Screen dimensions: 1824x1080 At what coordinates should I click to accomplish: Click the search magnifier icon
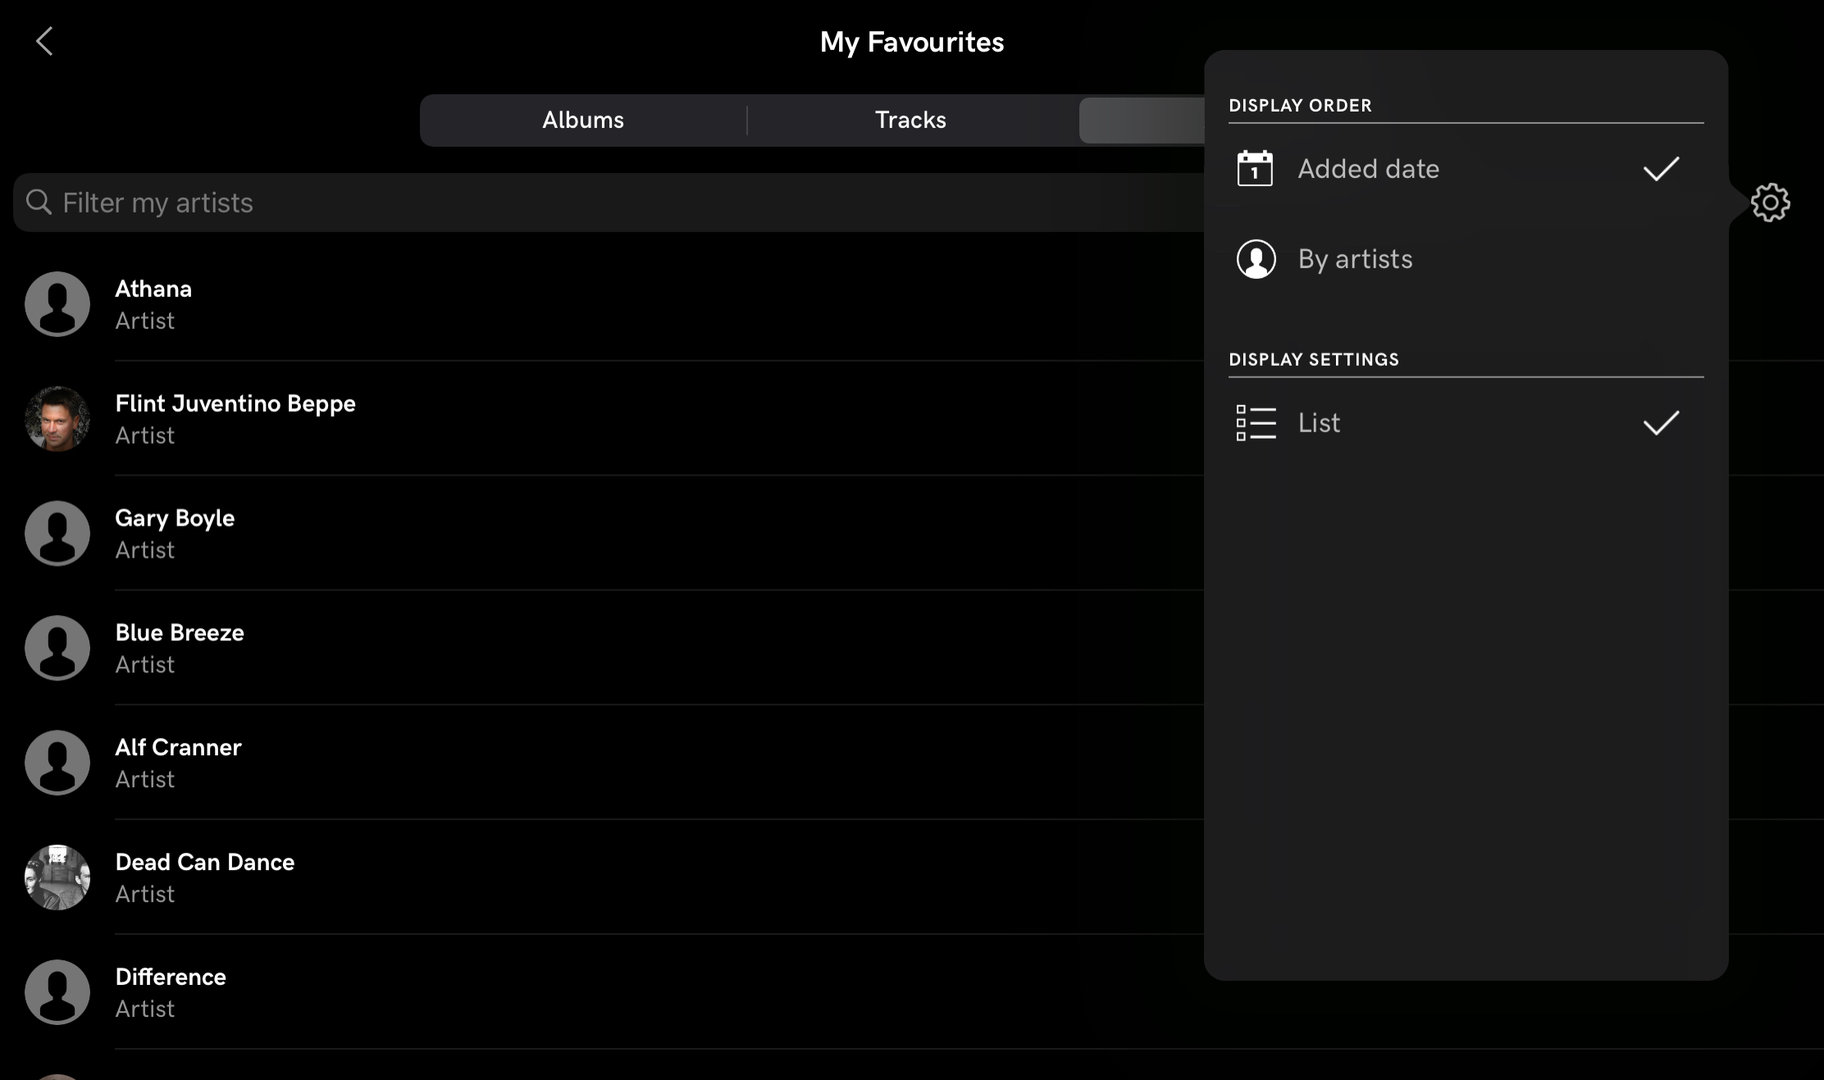[39, 202]
